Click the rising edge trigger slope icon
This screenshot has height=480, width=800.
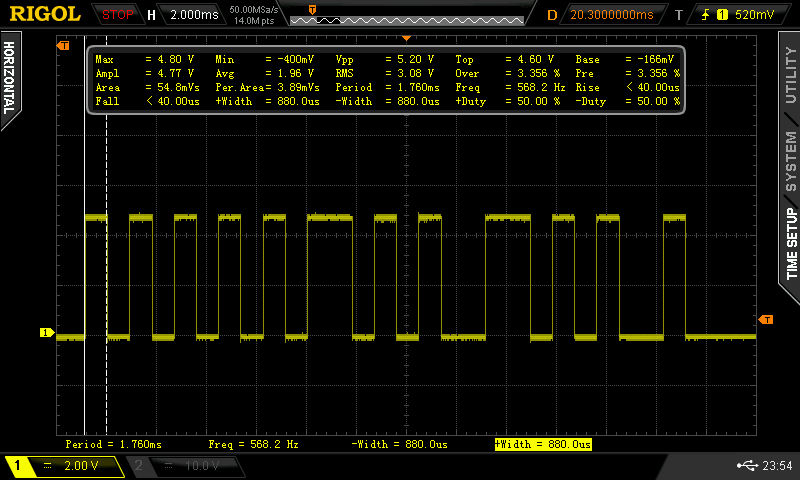click(706, 15)
